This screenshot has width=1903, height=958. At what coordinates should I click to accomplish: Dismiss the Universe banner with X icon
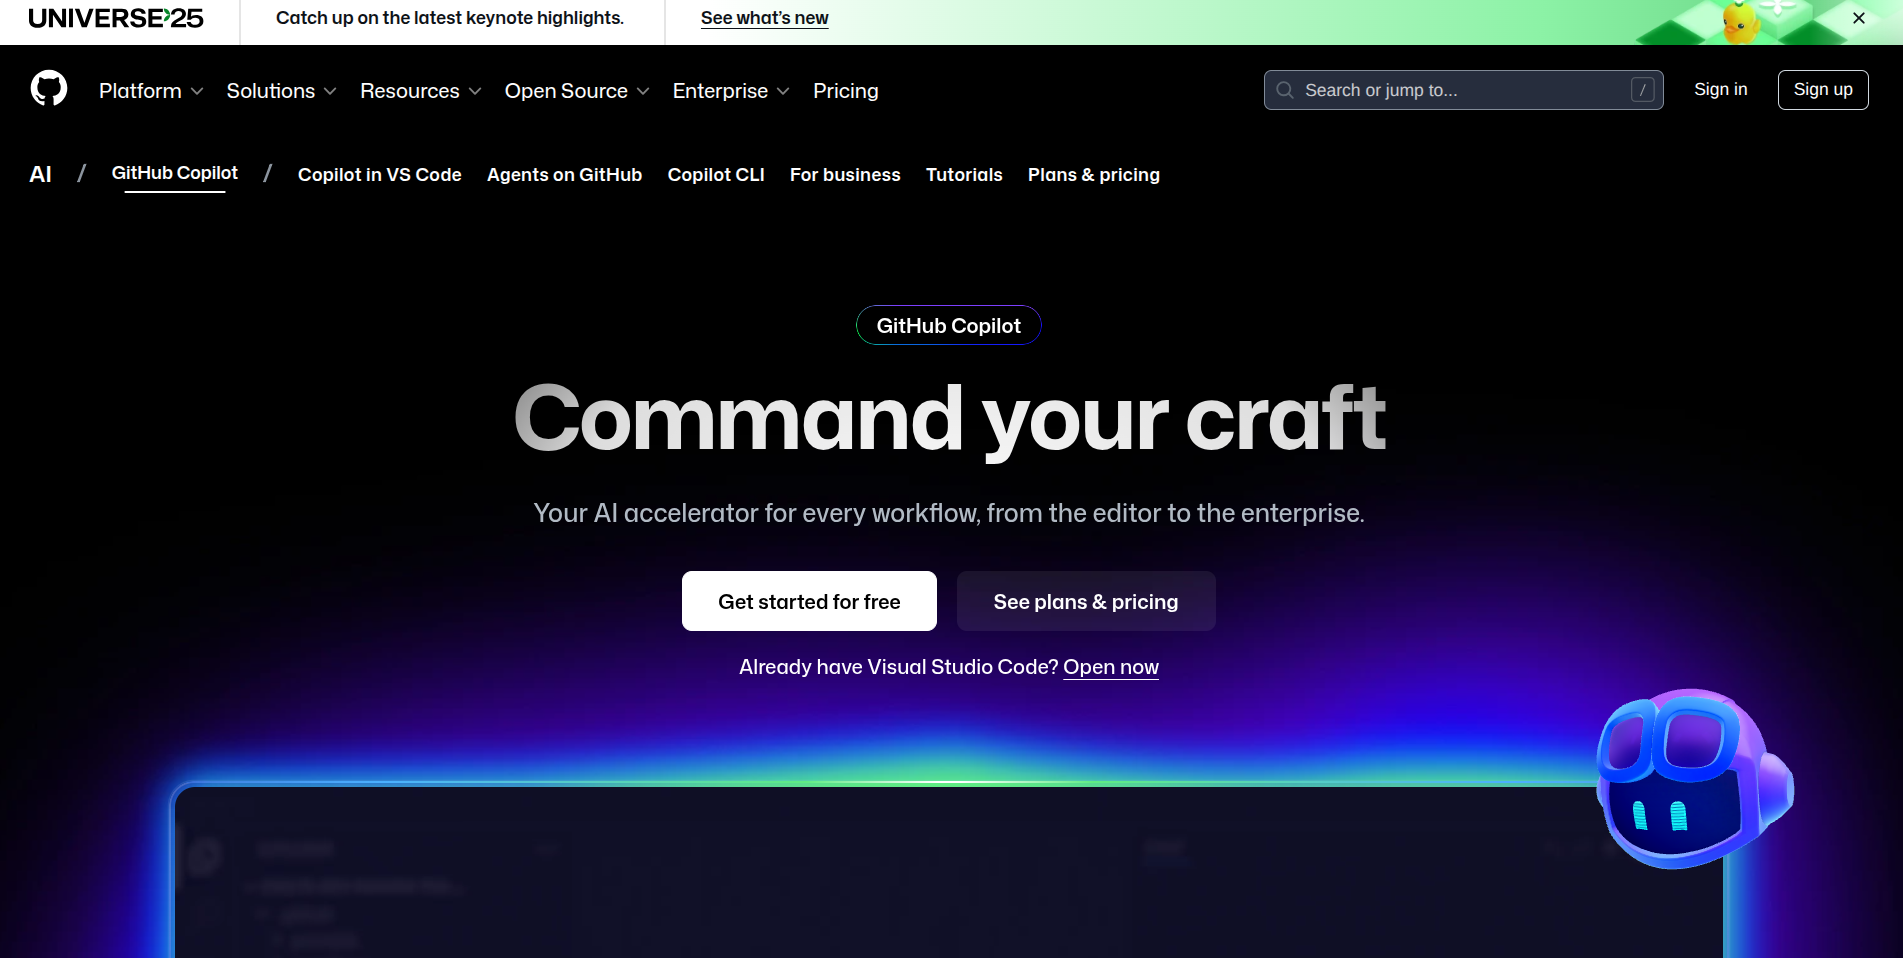pos(1858,18)
